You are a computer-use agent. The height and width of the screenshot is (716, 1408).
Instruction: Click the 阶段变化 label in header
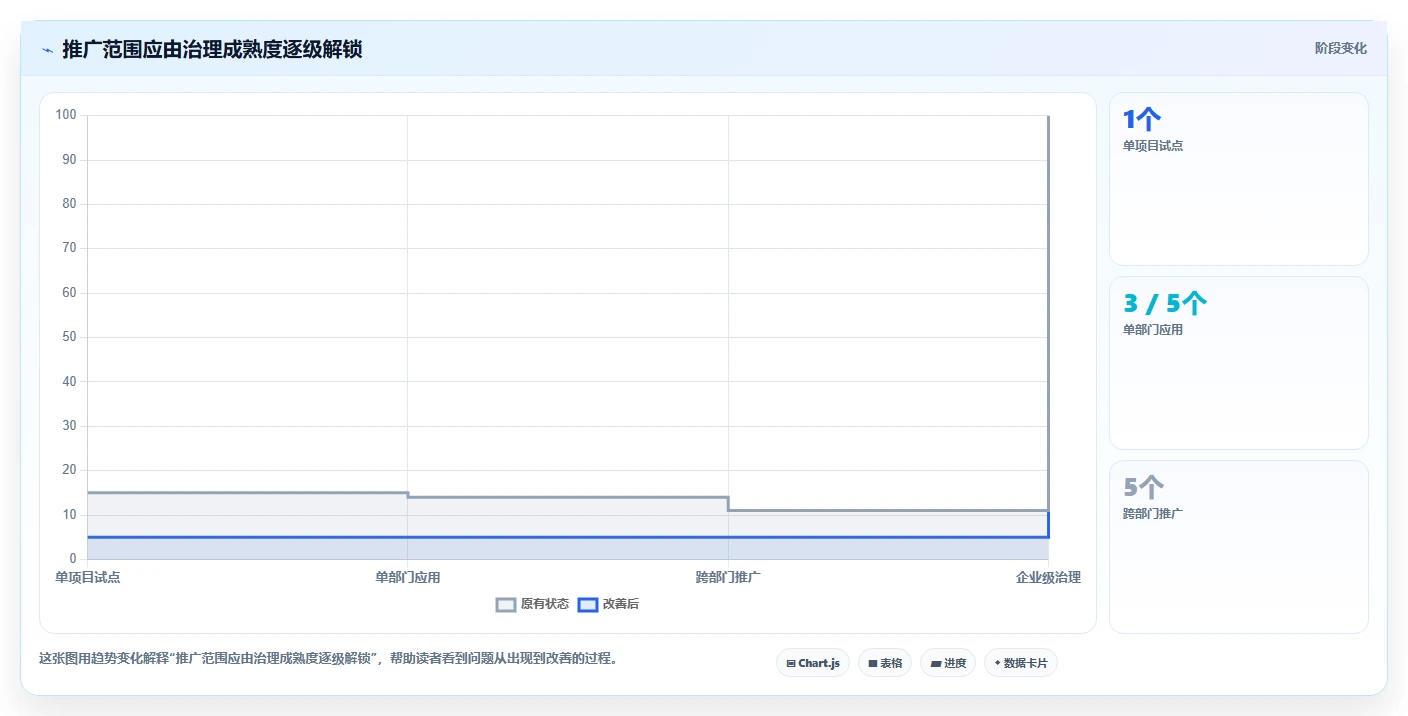1340,48
